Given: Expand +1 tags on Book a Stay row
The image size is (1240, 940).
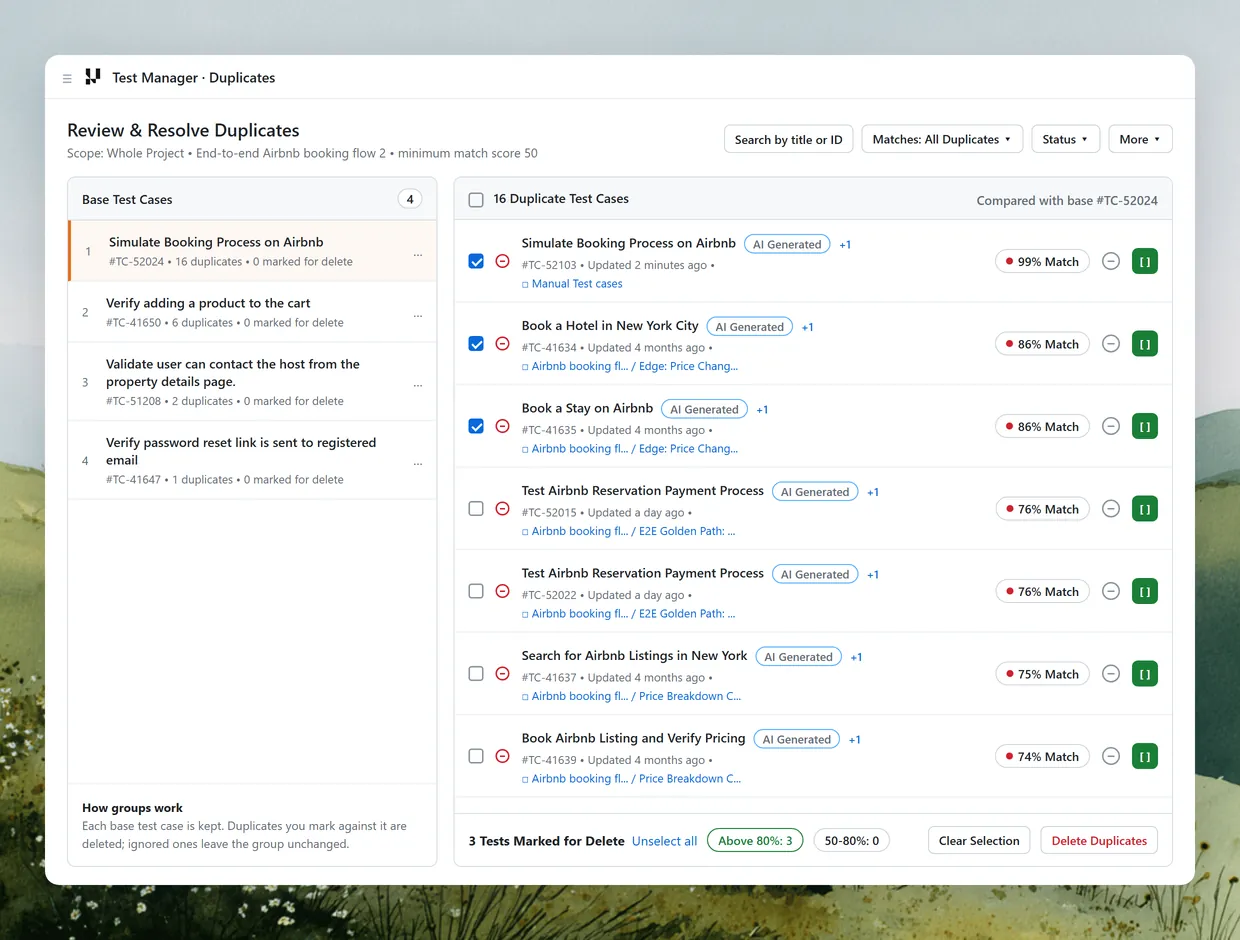Looking at the screenshot, I should (762, 409).
